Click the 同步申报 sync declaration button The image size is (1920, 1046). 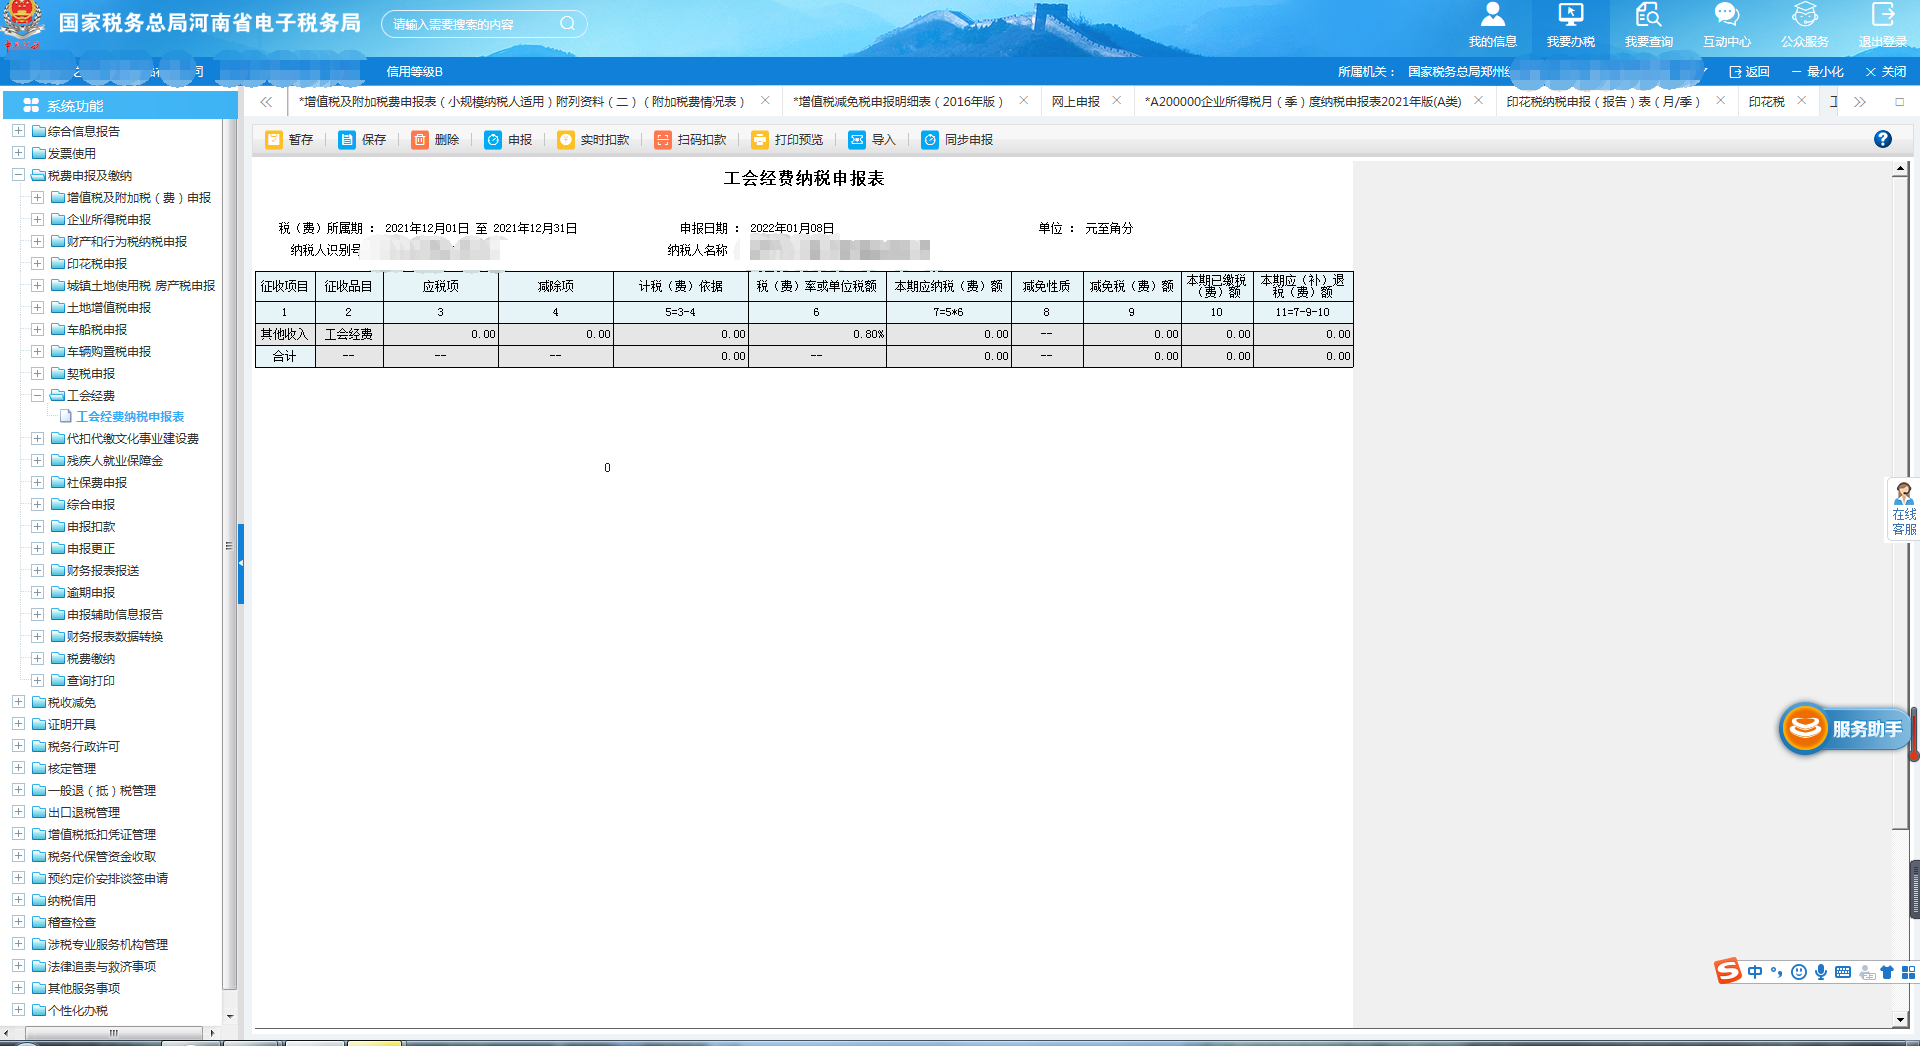(x=957, y=140)
